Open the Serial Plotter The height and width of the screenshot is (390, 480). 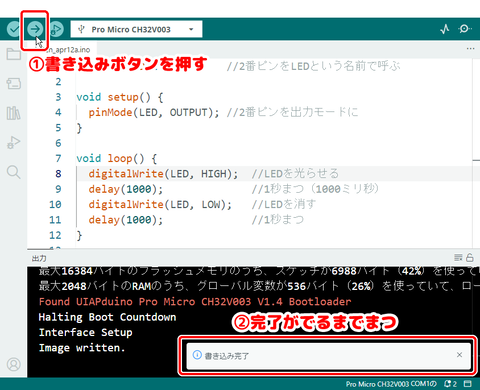pos(445,29)
